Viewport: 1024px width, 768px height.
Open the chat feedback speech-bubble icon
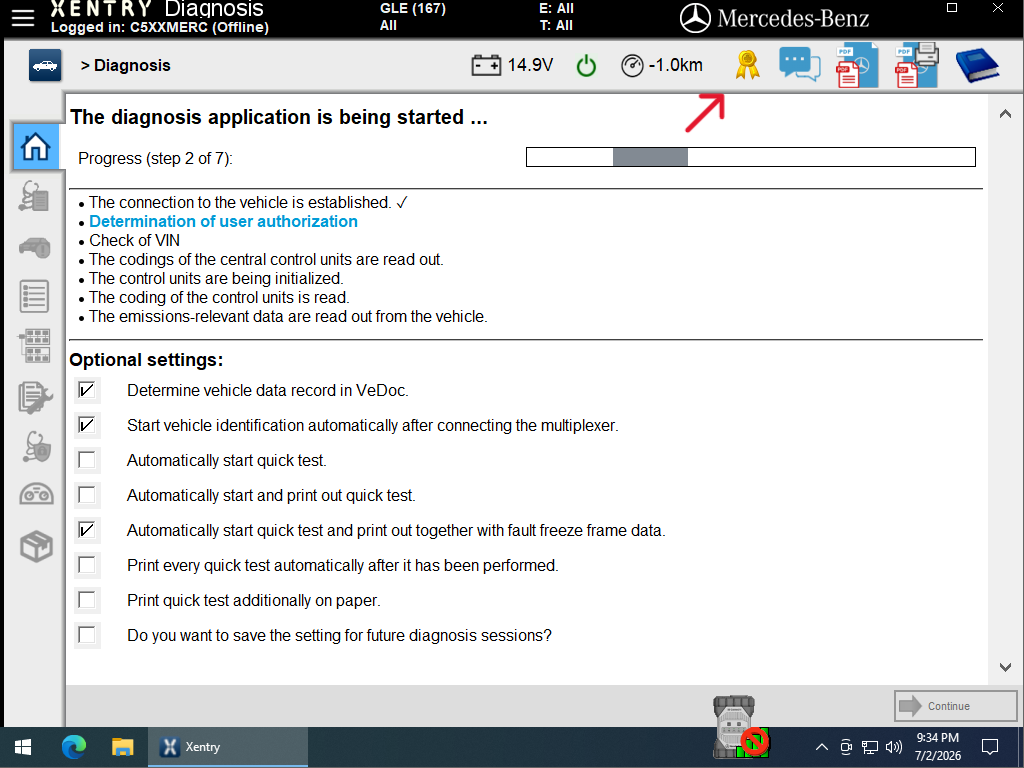coord(799,65)
